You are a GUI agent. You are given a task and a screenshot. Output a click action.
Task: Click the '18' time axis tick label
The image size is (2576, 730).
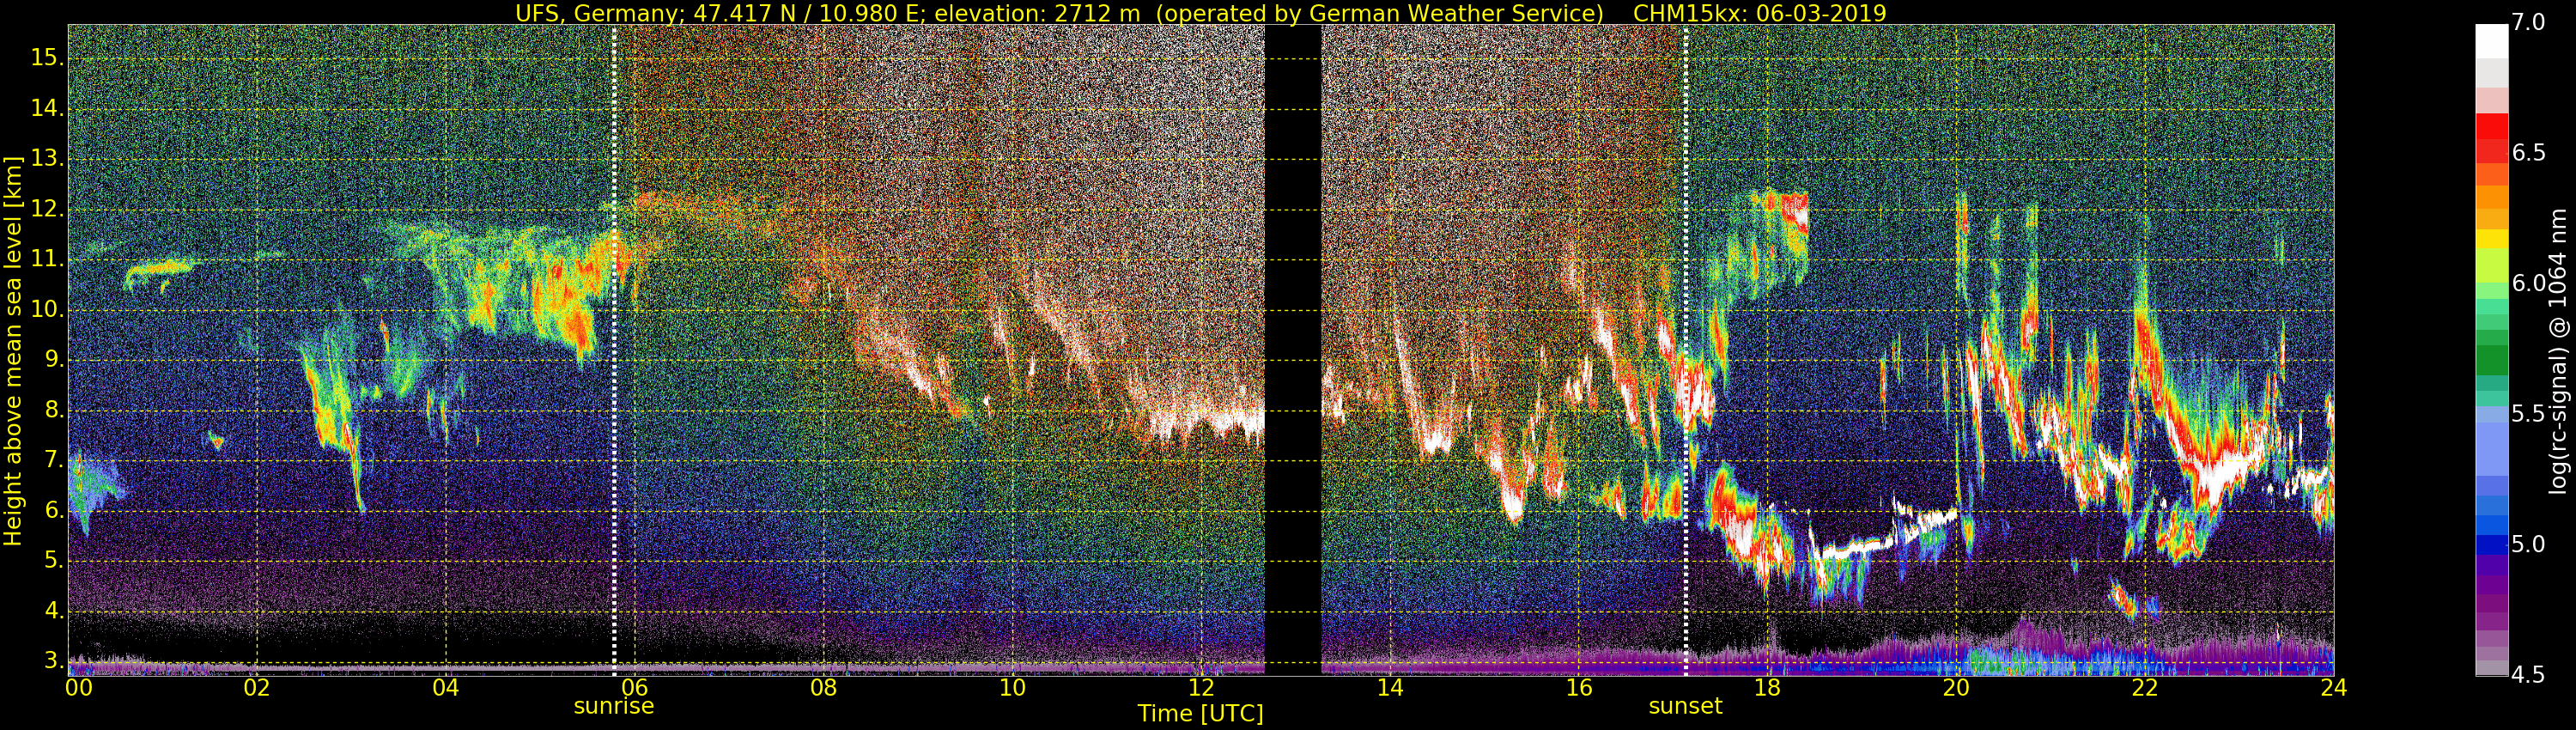(x=1767, y=688)
